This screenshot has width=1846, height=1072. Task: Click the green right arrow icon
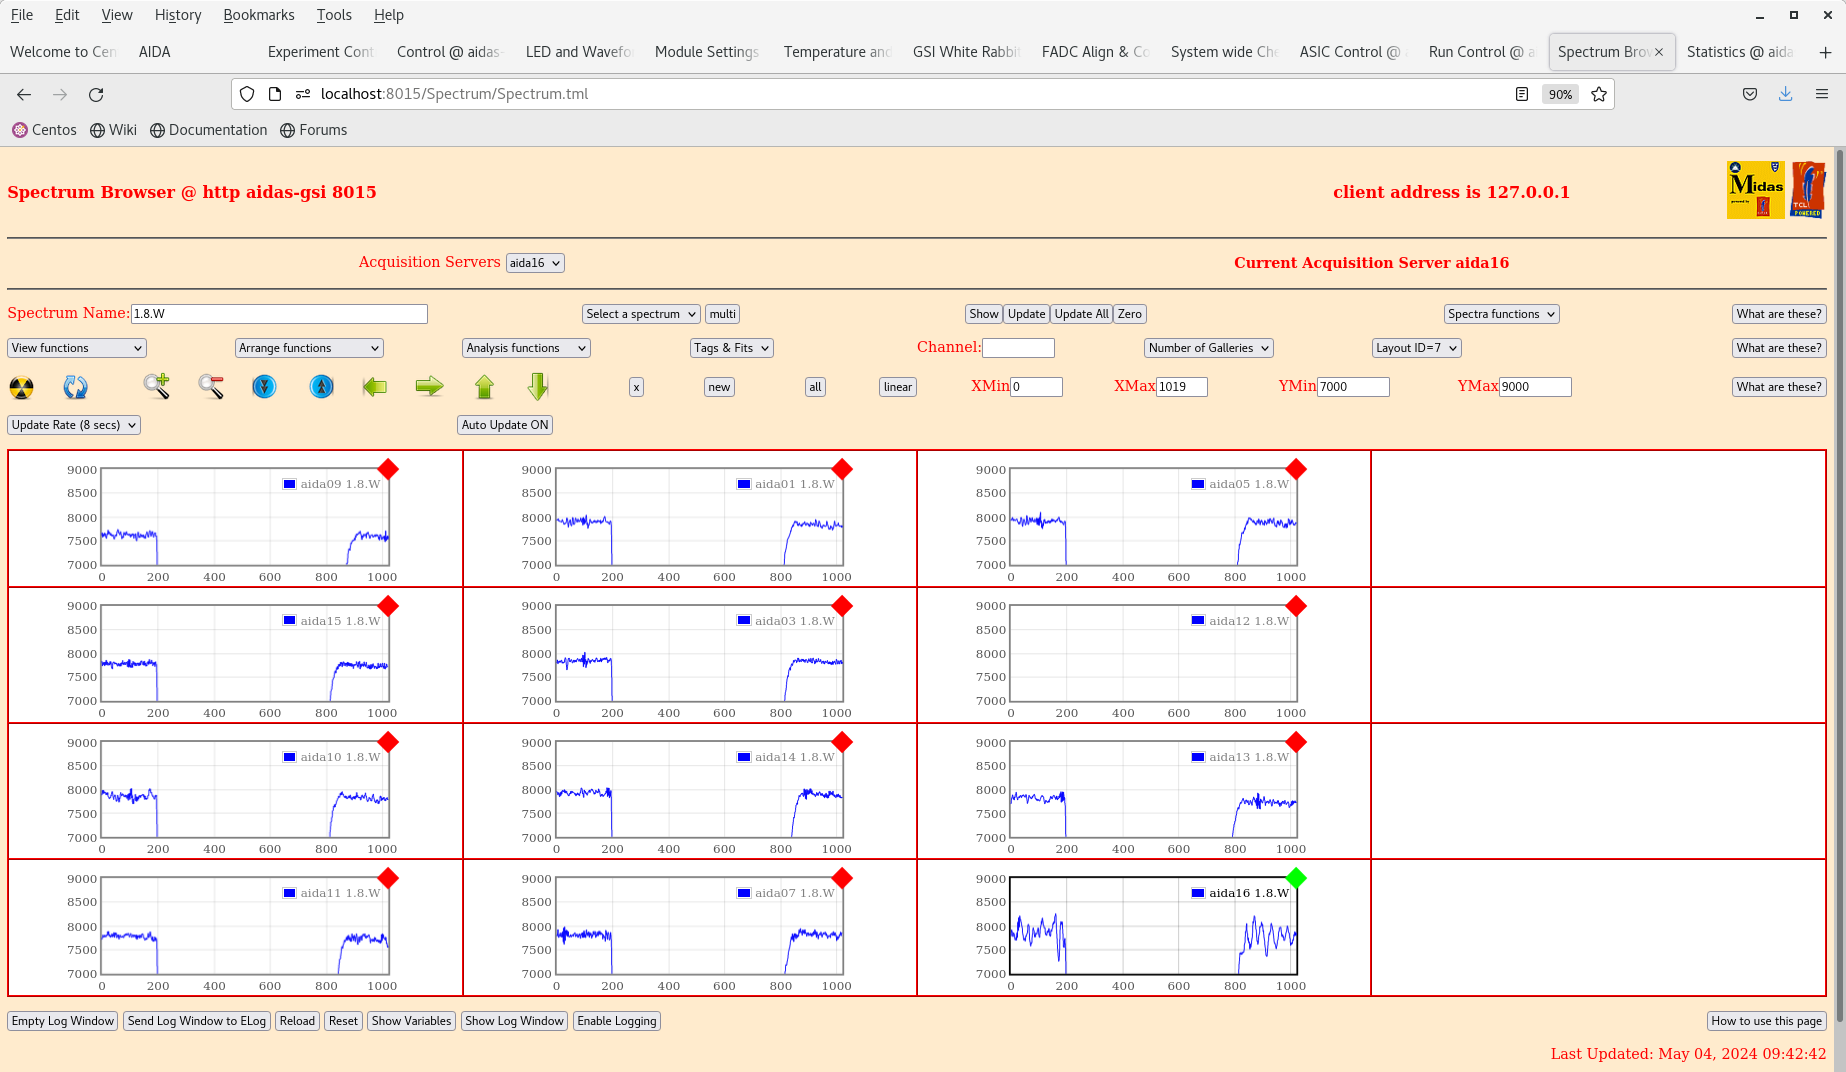[429, 386]
